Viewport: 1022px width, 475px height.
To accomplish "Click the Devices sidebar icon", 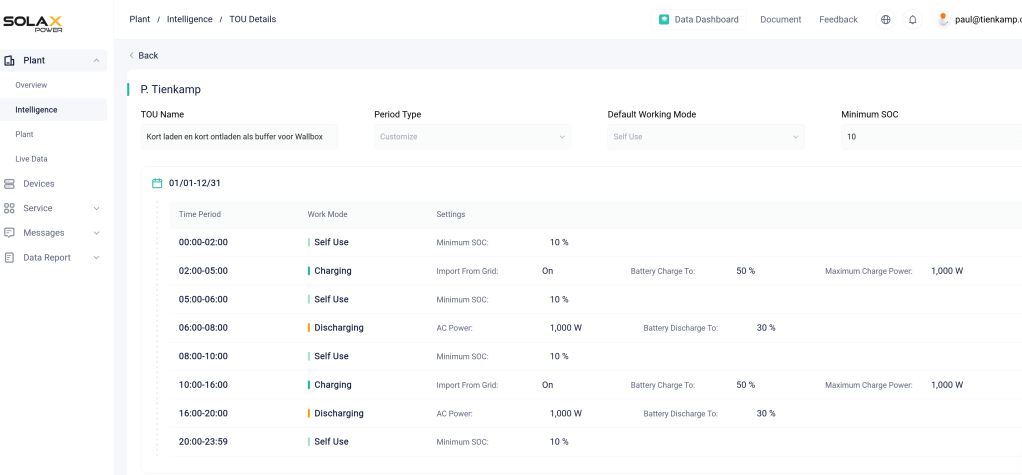I will click(10, 184).
